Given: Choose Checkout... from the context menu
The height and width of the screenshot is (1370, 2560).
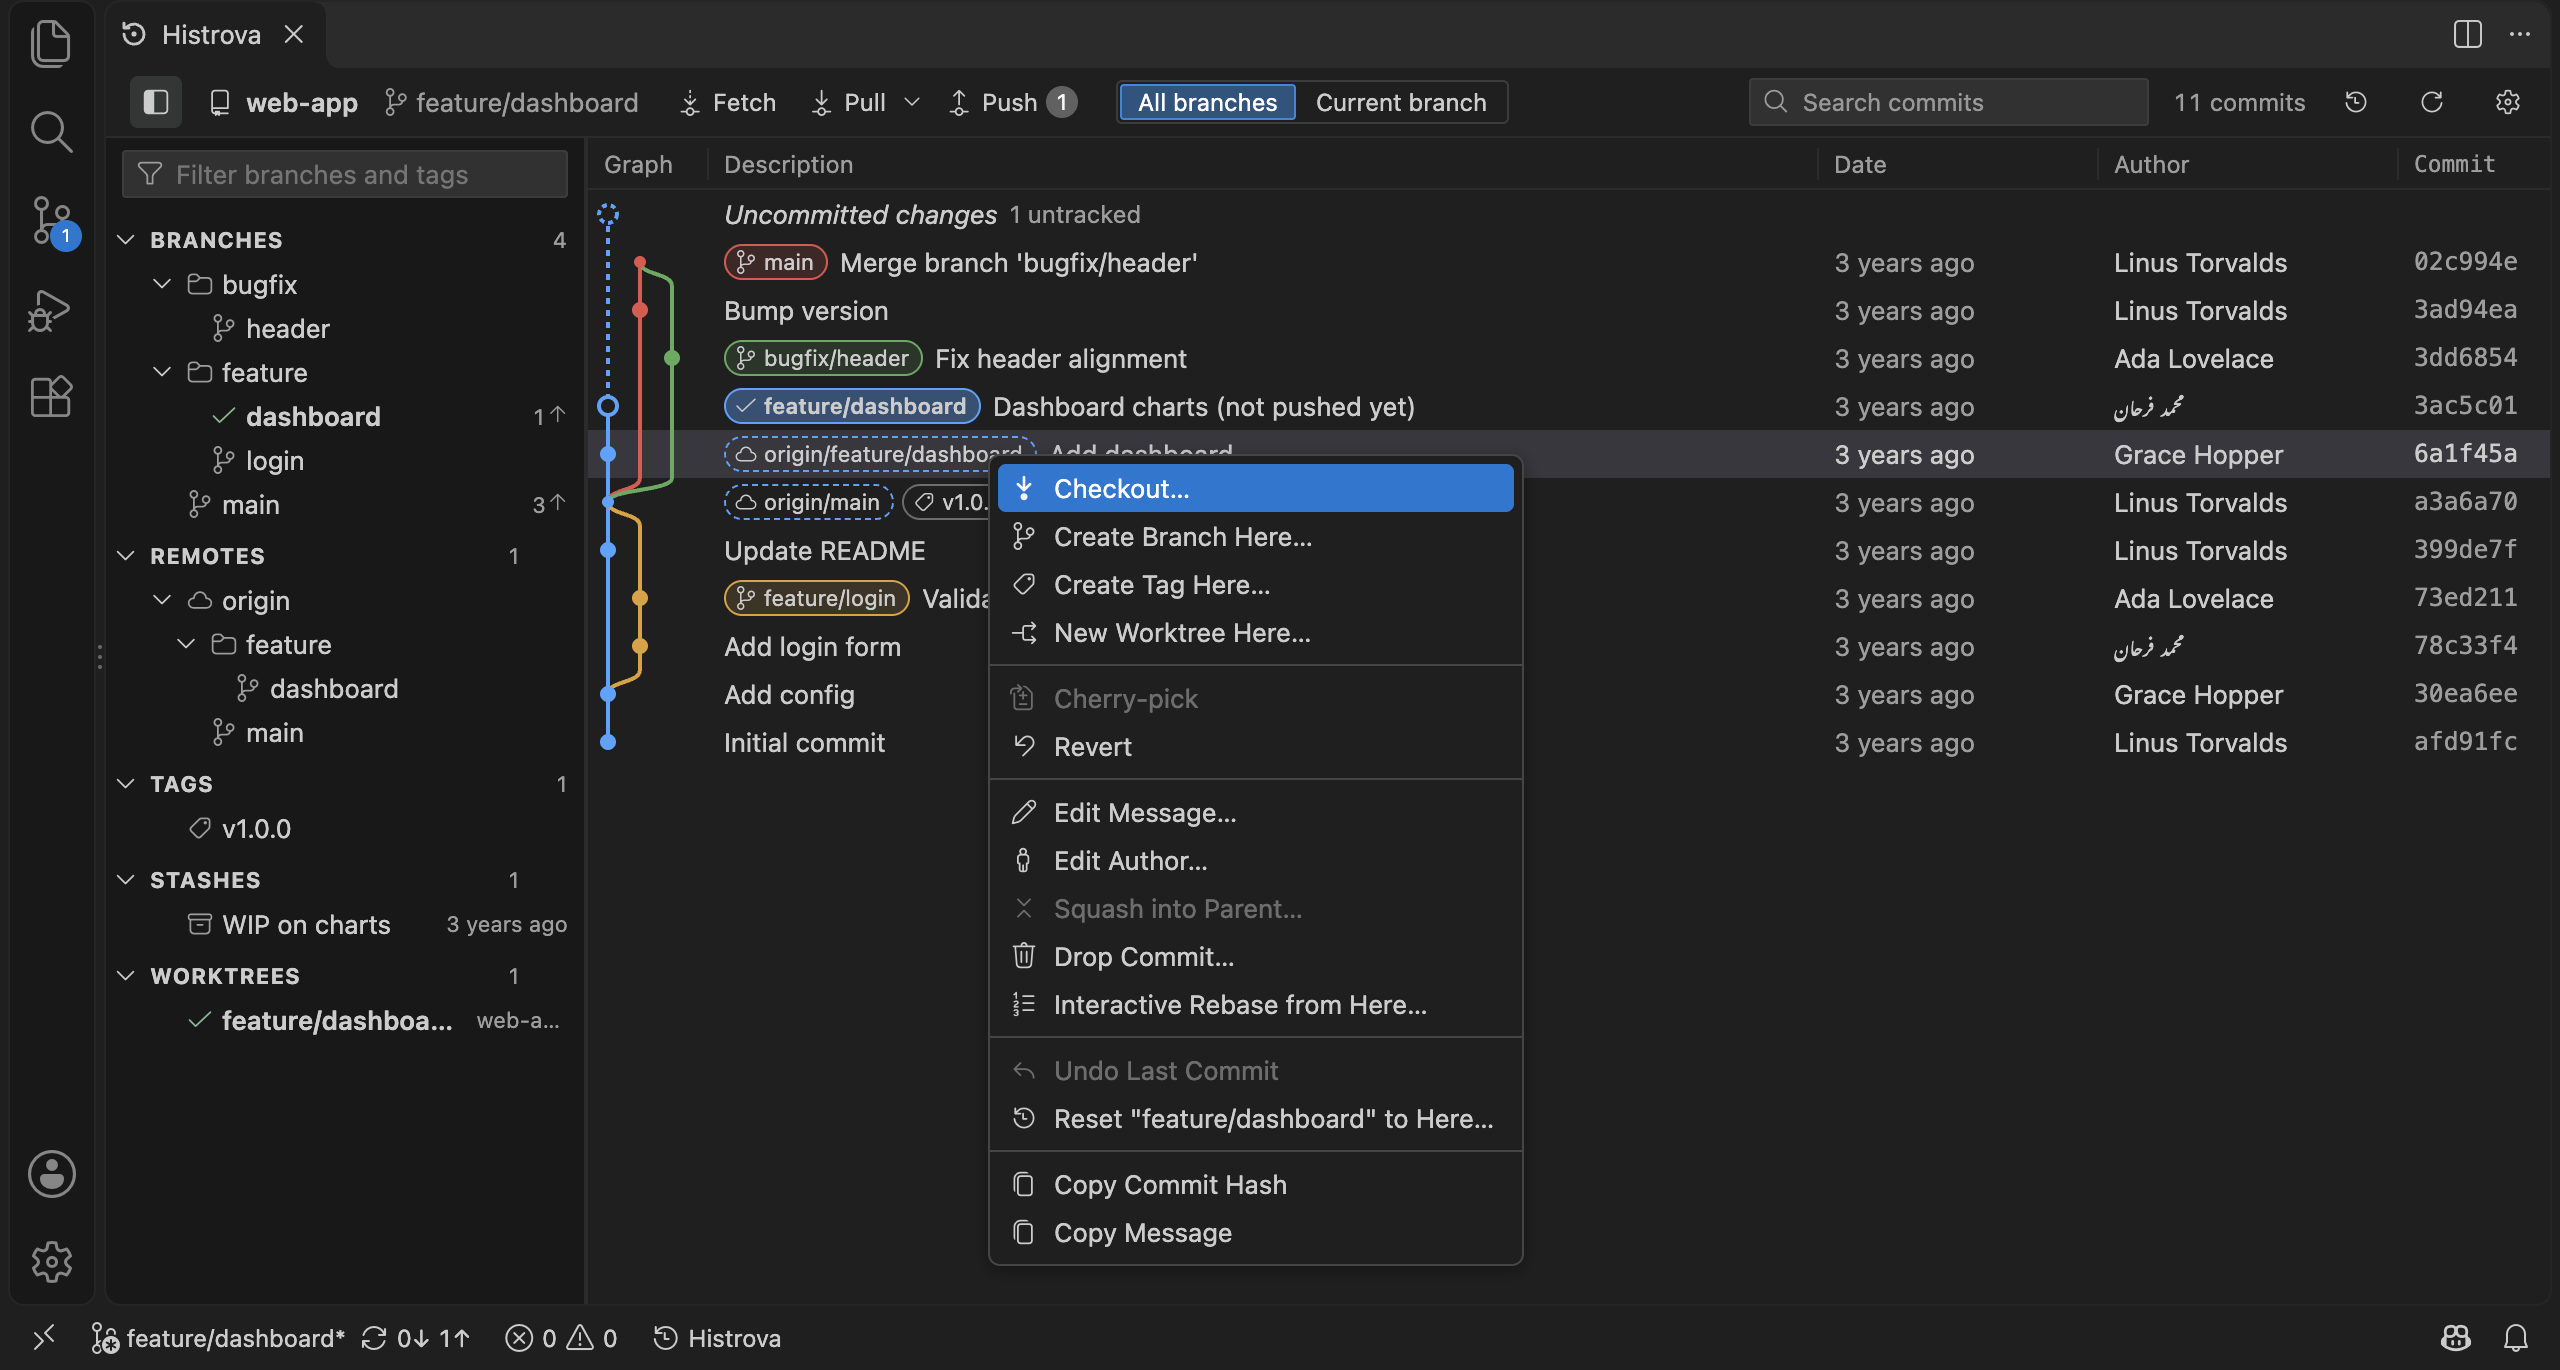Looking at the screenshot, I should pyautogui.click(x=1255, y=489).
